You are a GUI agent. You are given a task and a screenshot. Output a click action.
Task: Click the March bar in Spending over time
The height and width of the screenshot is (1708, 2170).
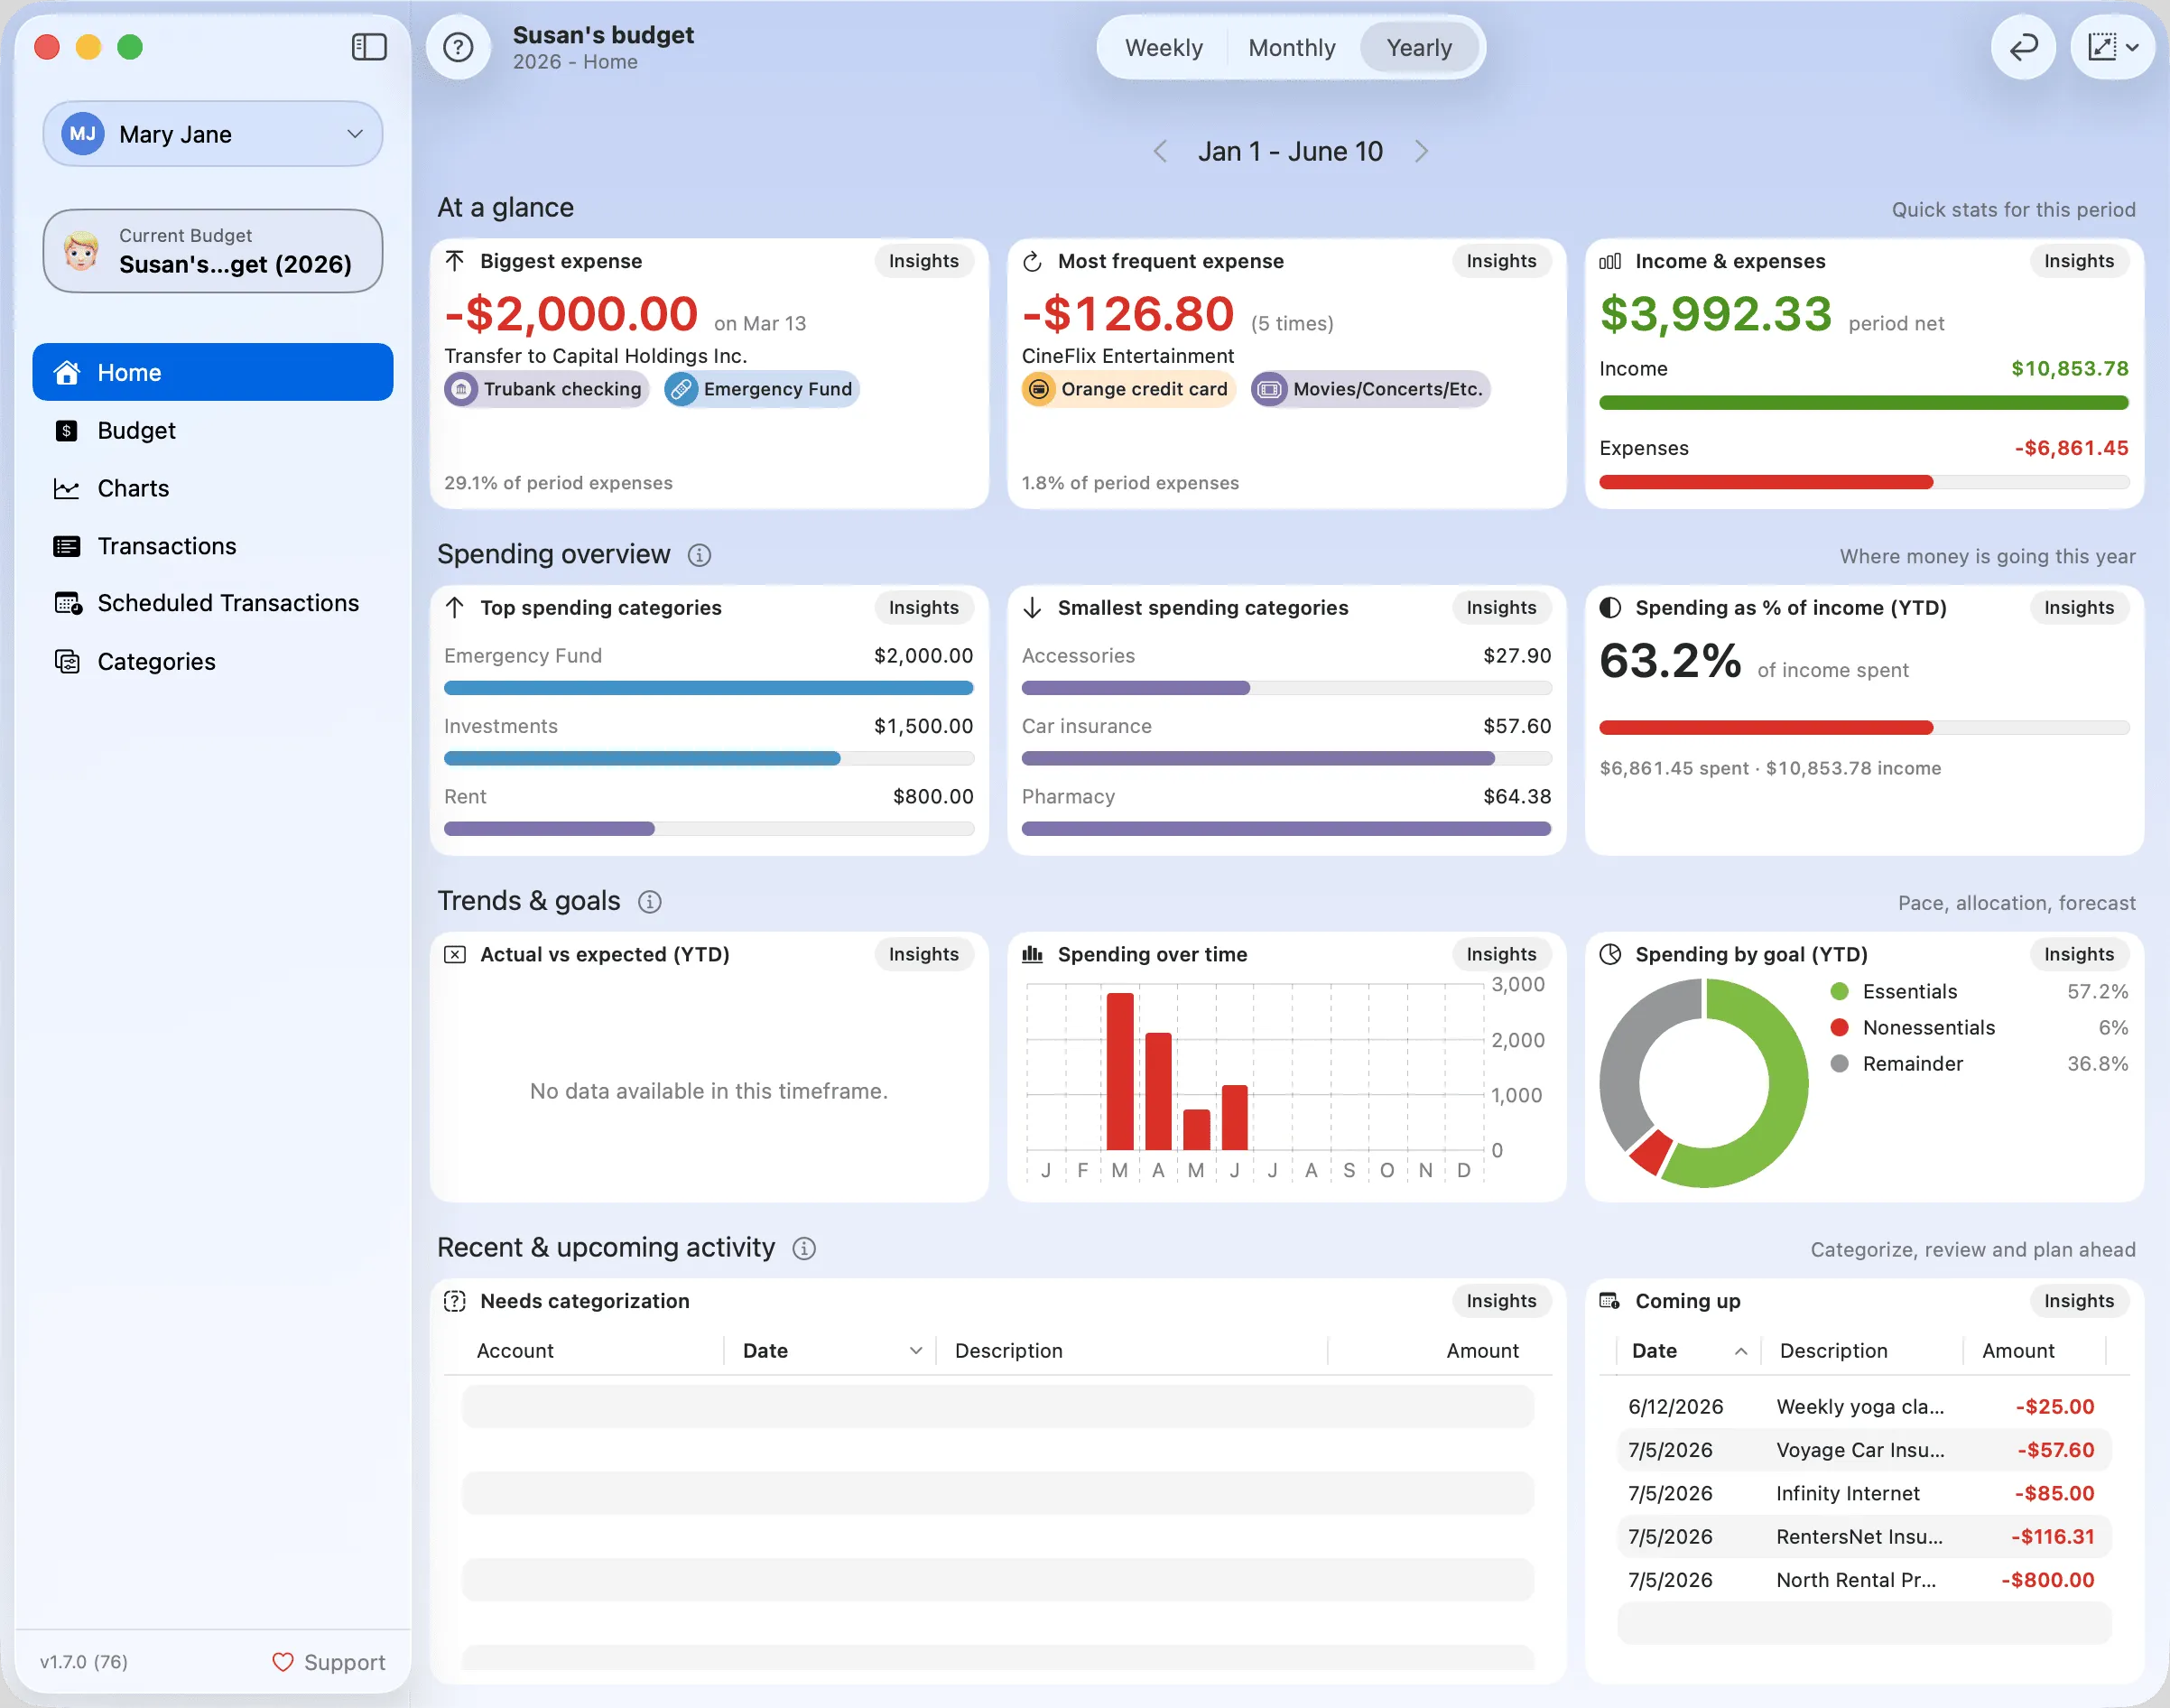click(x=1120, y=1071)
